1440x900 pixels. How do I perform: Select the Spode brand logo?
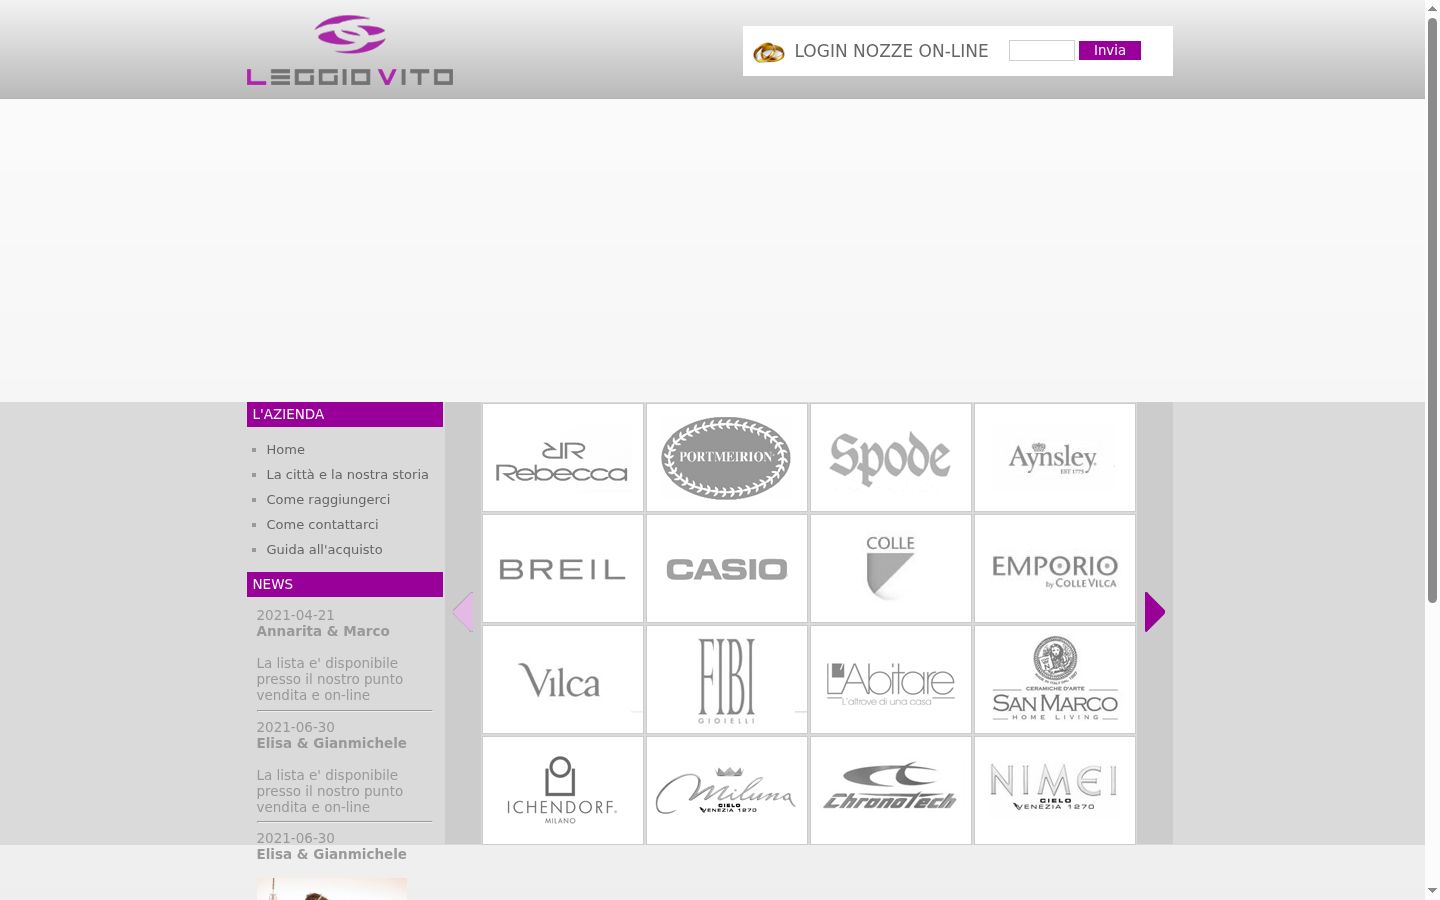click(891, 458)
